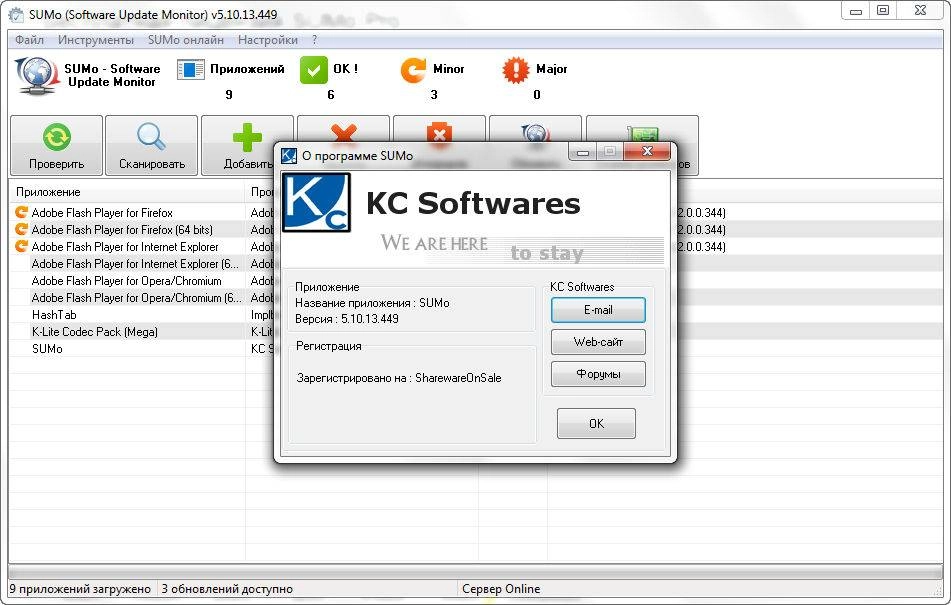Click Adobe Flash Player for Firefox name text

[x=102, y=213]
